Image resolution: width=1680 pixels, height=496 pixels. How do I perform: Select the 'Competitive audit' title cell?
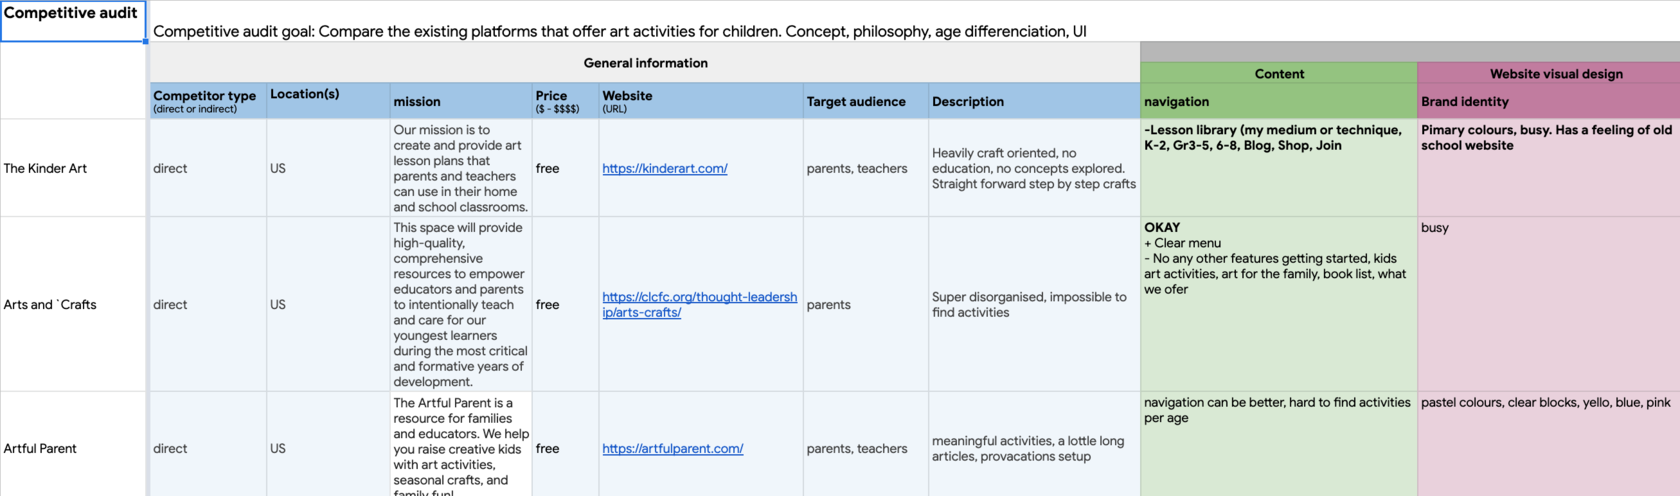72,20
